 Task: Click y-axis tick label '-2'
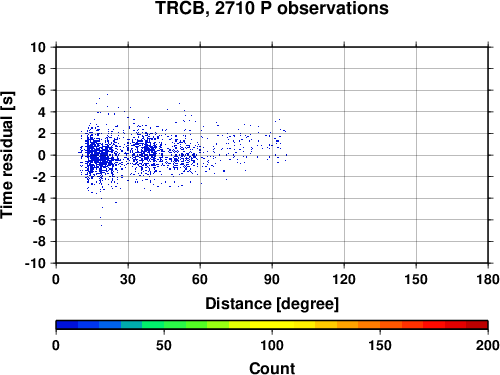point(39,177)
